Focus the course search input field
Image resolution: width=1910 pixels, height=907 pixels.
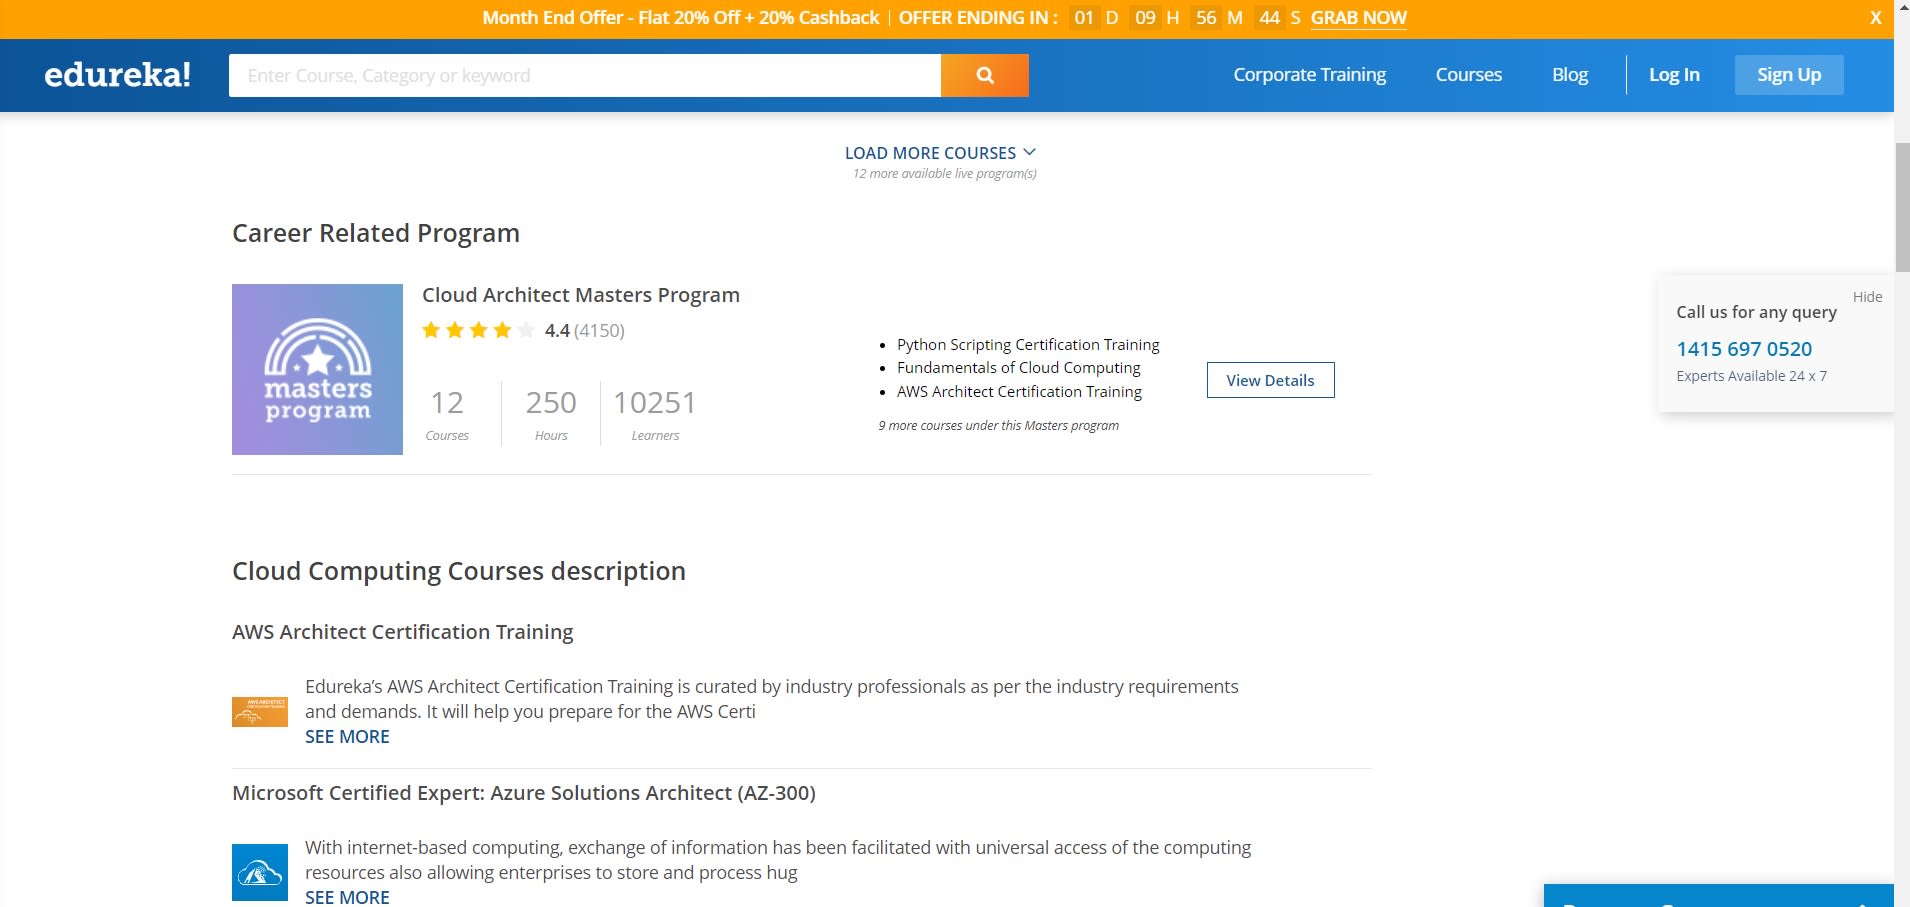coord(585,75)
